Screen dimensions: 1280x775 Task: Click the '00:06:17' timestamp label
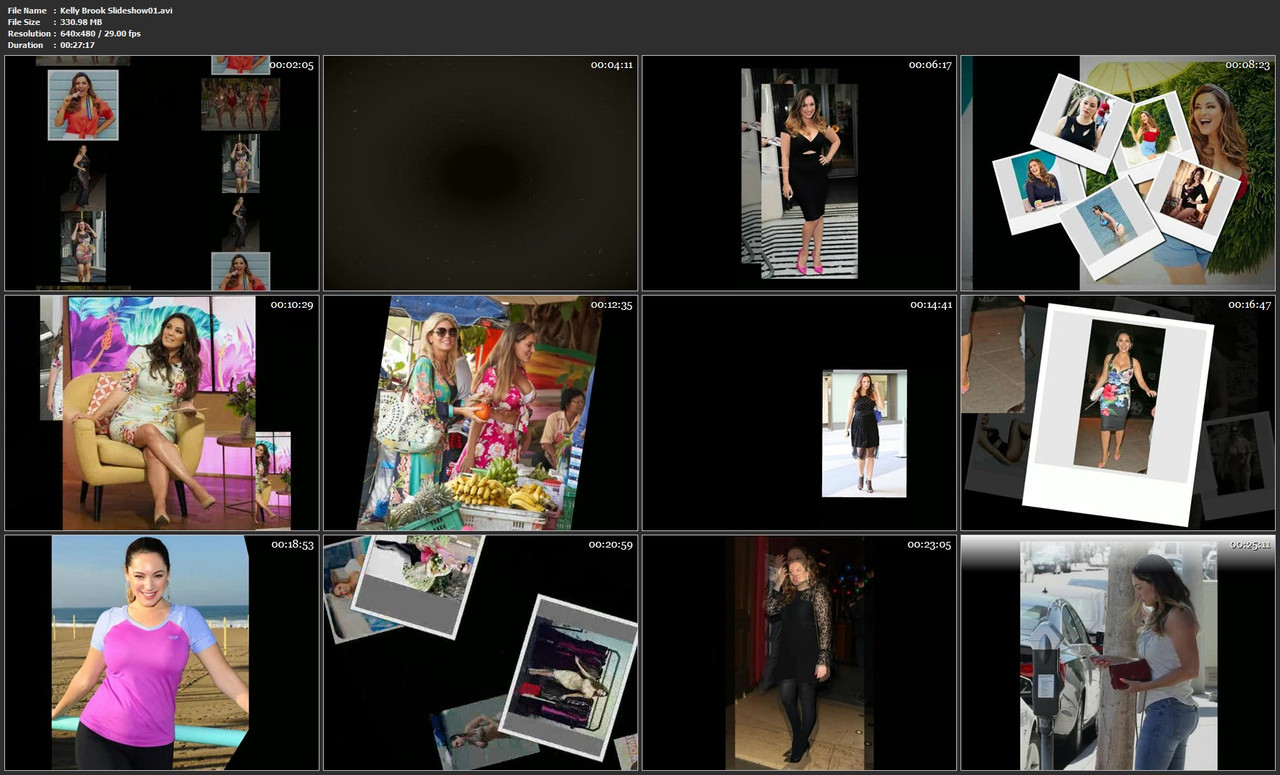[930, 65]
